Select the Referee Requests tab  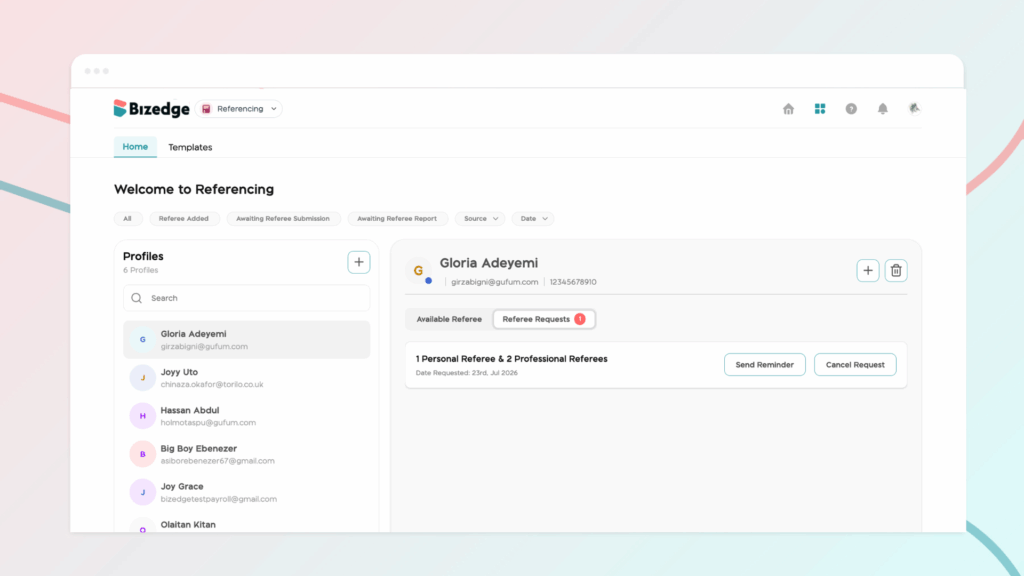pyautogui.click(x=544, y=319)
